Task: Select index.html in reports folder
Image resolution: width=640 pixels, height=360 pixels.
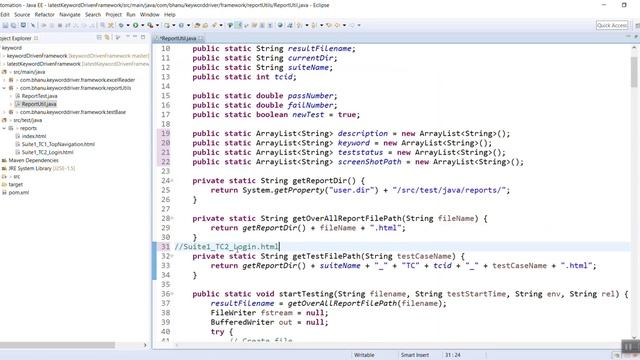Action: [x=34, y=136]
